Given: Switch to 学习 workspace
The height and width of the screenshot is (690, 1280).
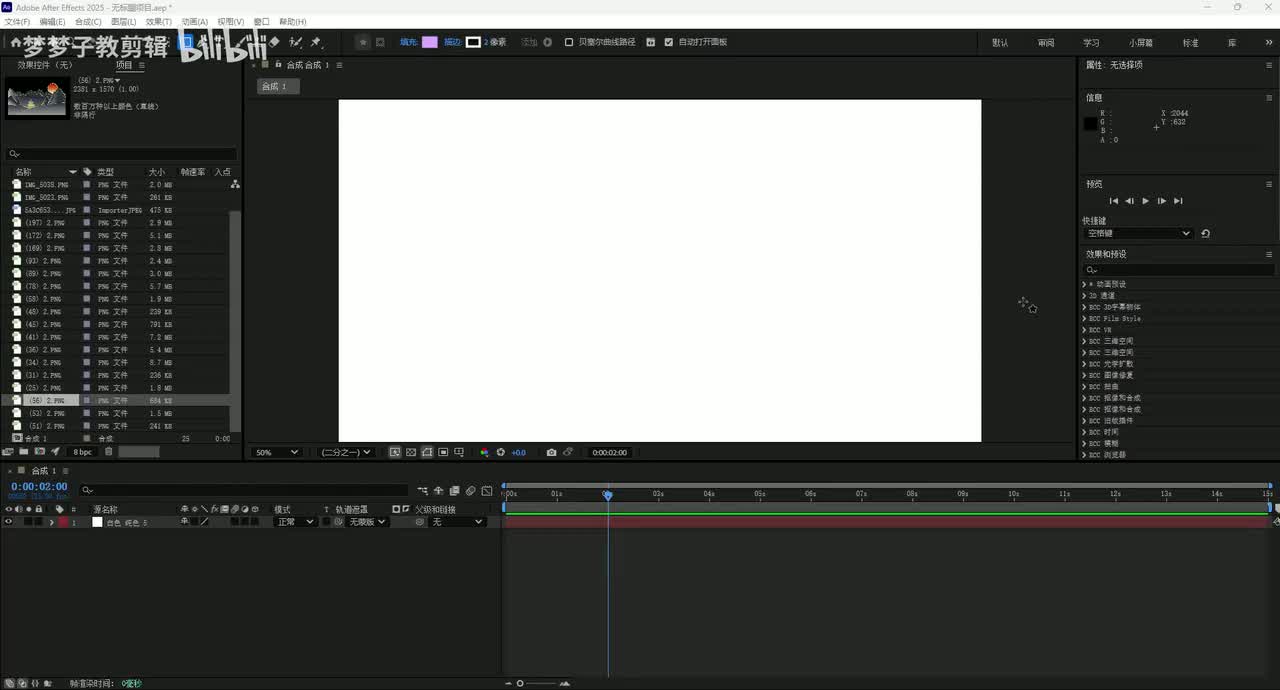Looking at the screenshot, I should coord(1091,43).
